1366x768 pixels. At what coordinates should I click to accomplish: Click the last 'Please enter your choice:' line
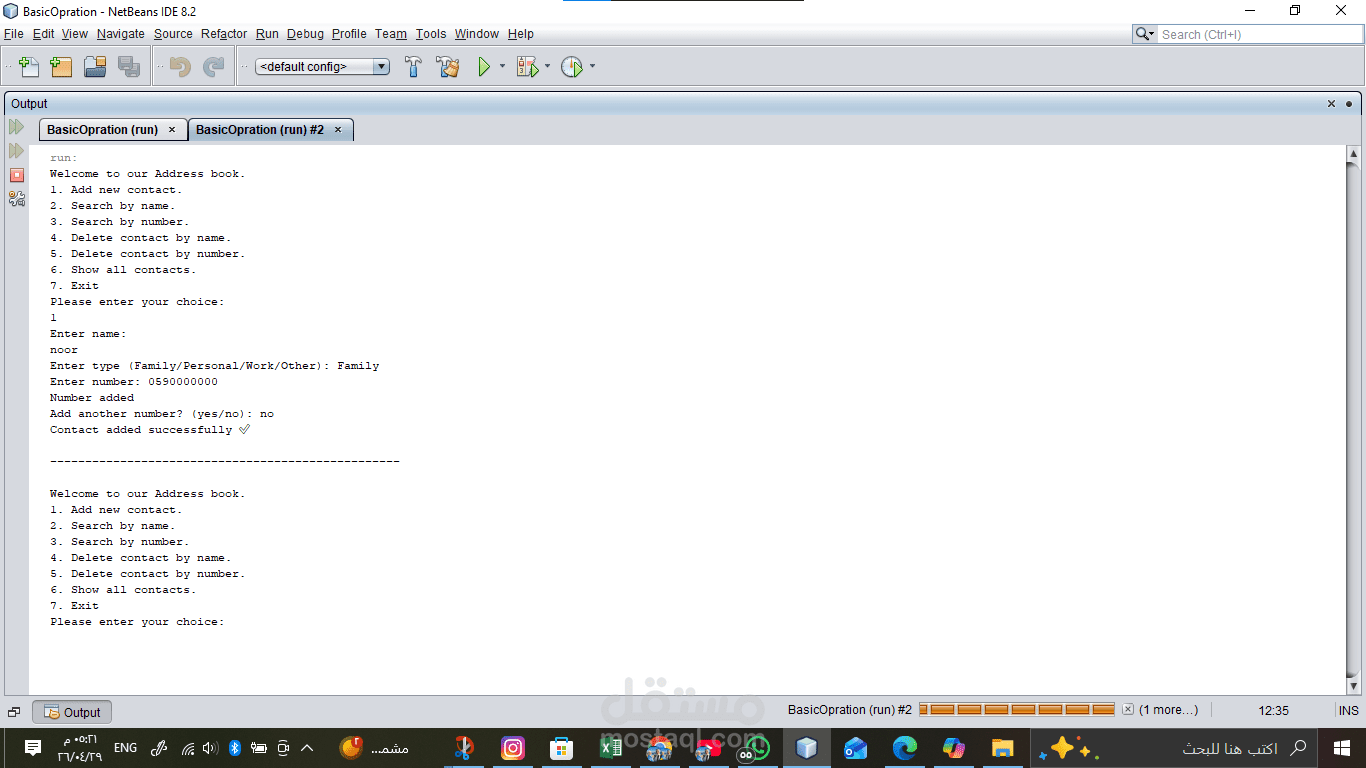(137, 622)
